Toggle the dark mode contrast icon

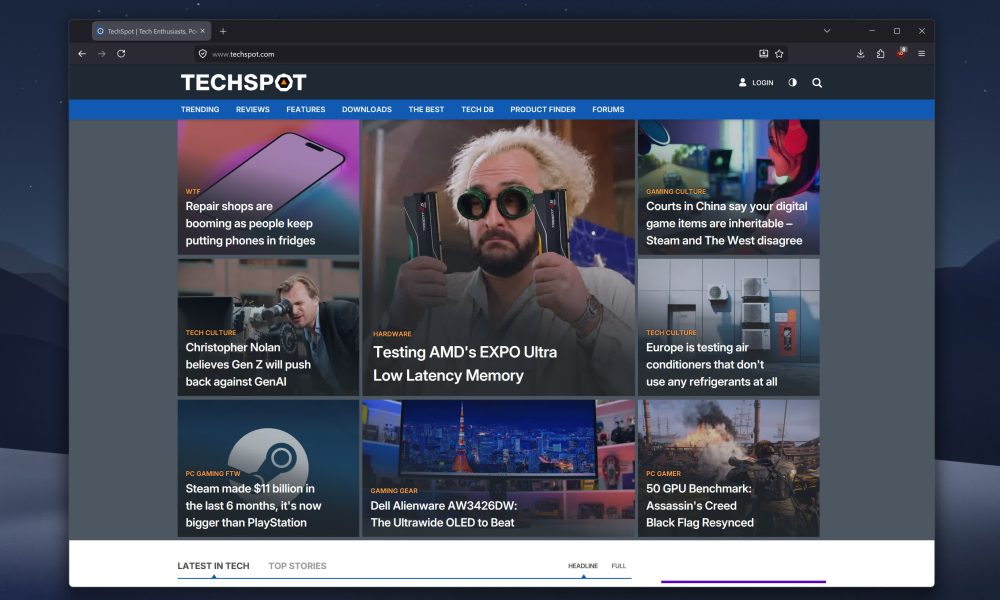pos(793,83)
